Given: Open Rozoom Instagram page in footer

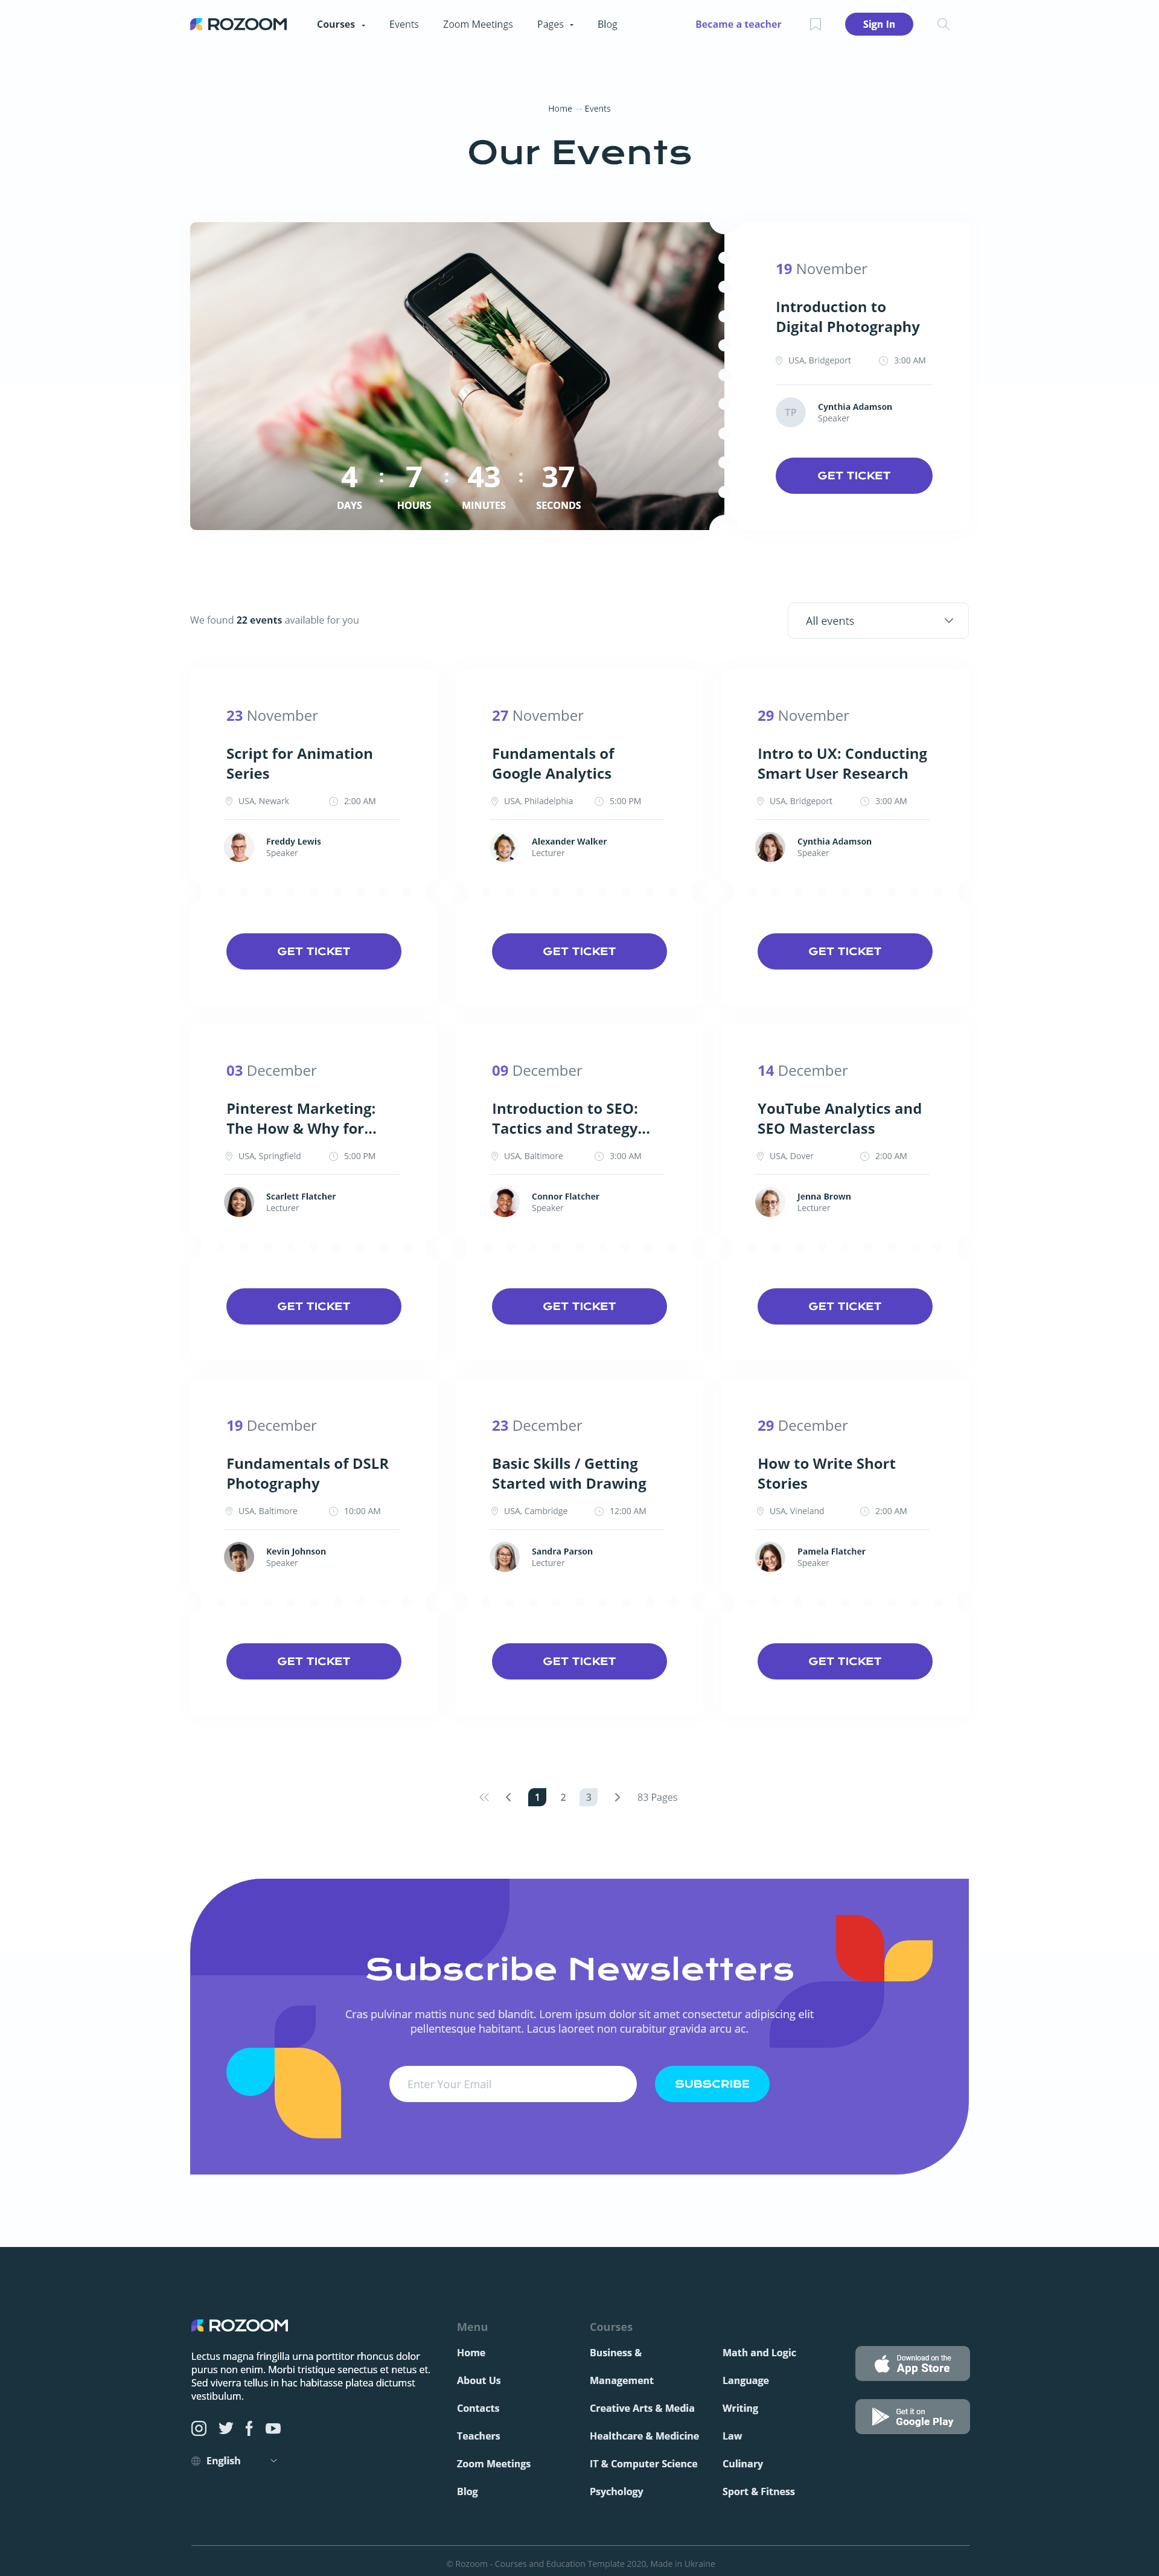Looking at the screenshot, I should [199, 2428].
